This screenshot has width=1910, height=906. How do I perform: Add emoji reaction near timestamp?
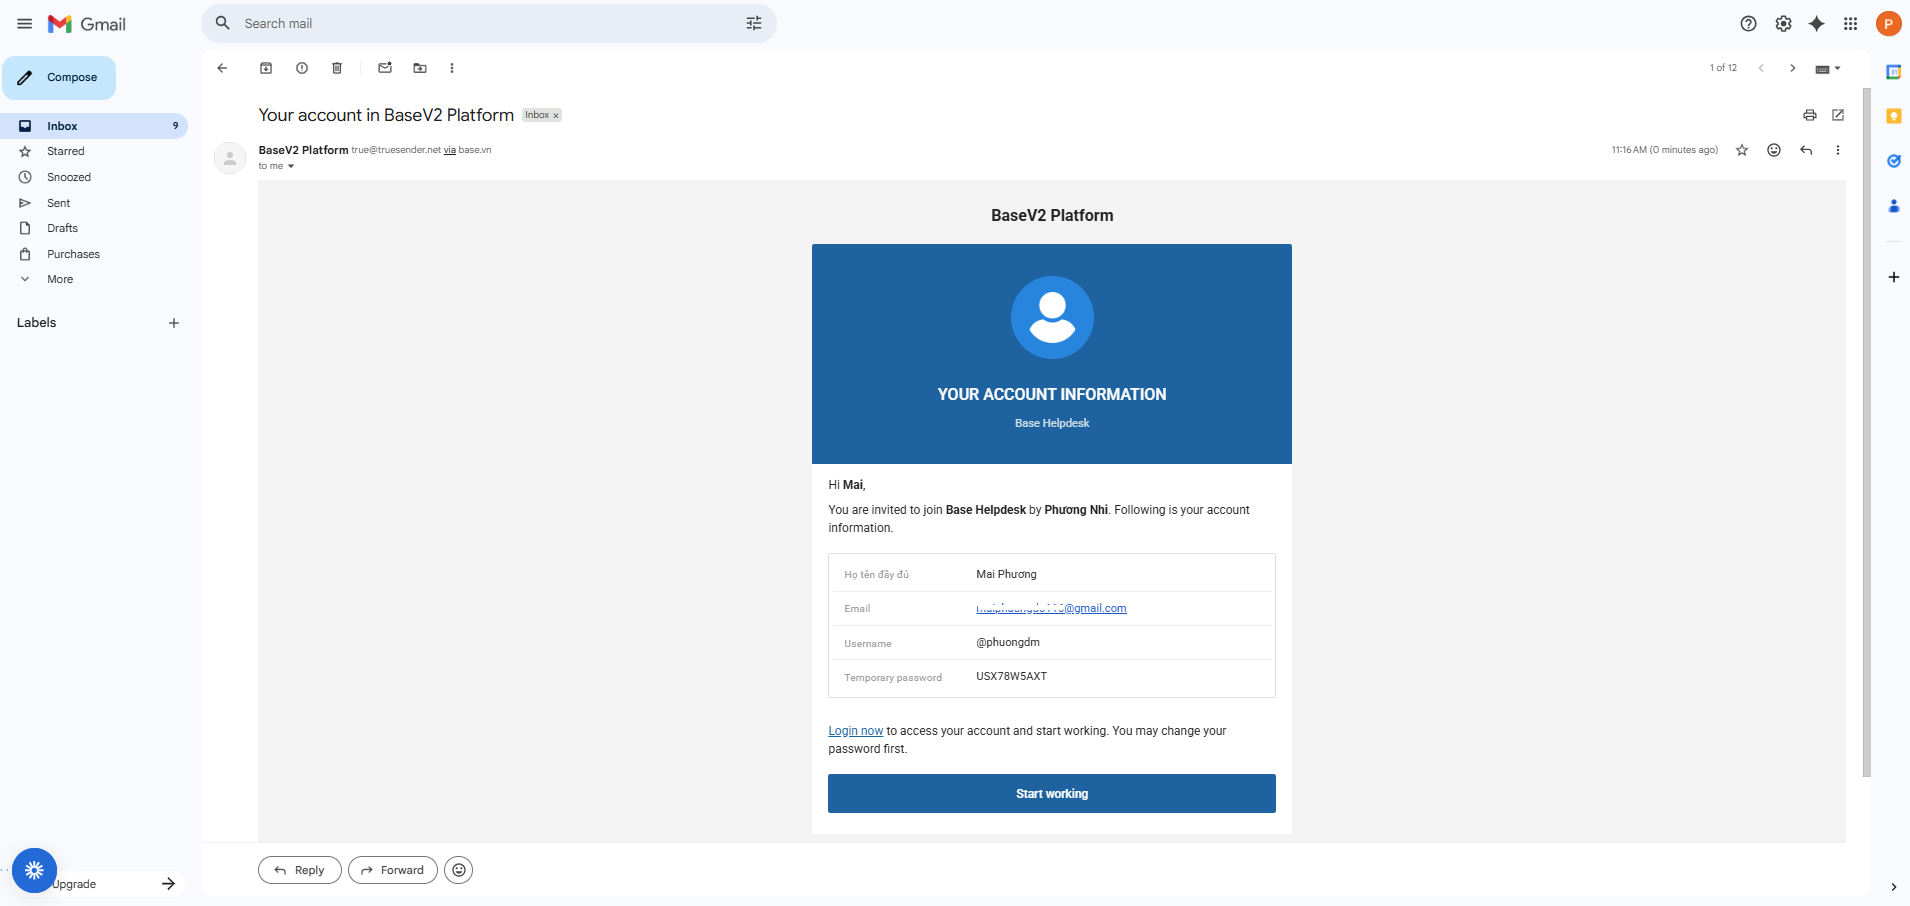point(1774,150)
